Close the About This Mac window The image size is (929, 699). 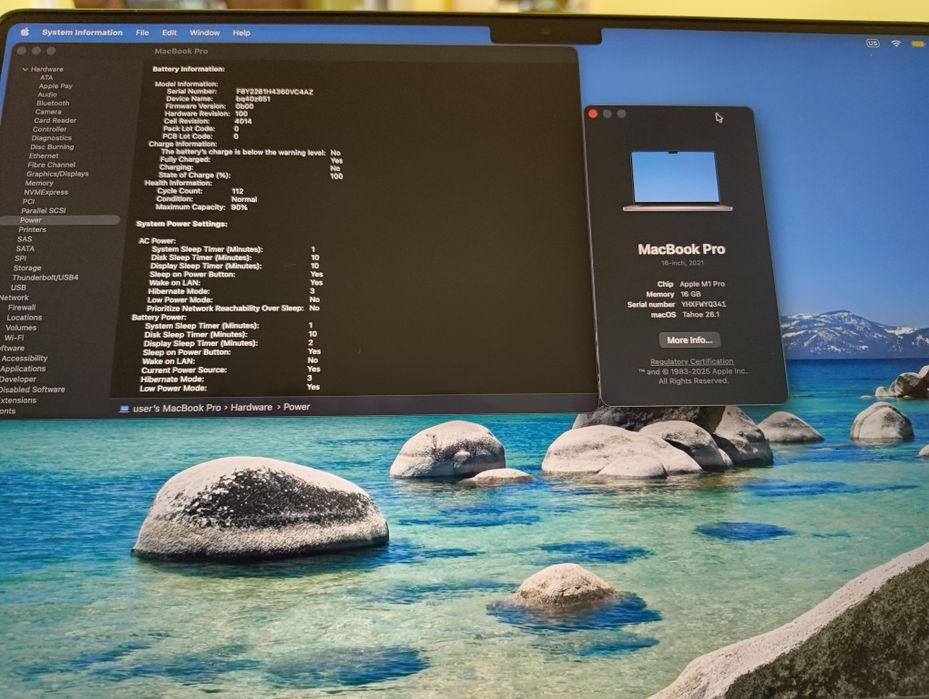coord(593,114)
